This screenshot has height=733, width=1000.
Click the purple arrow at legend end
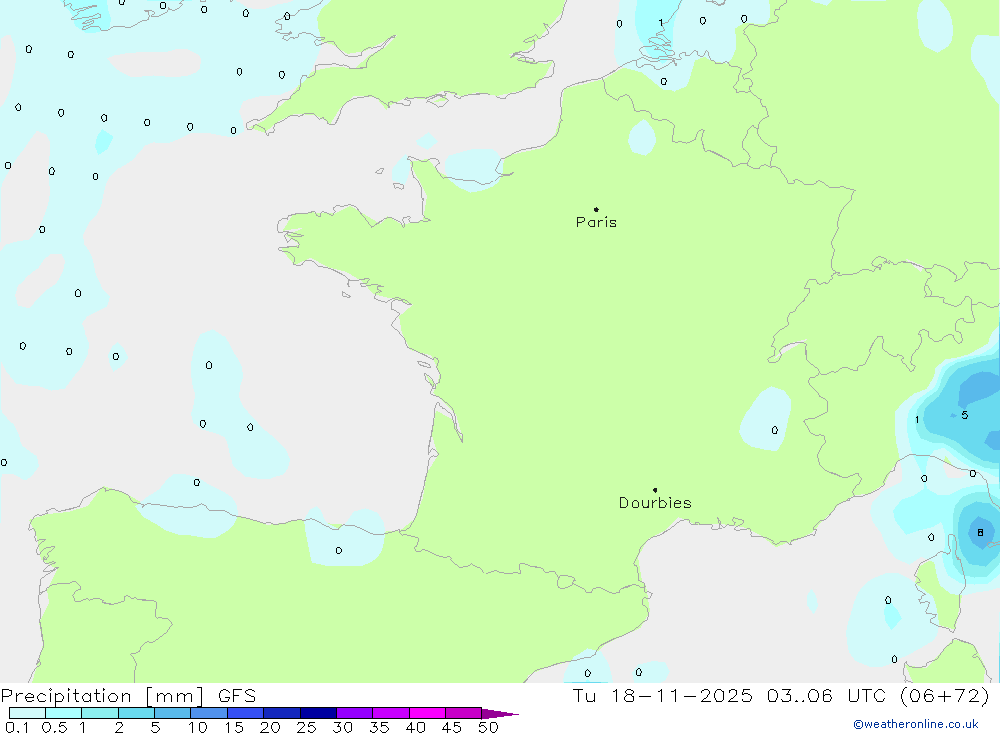[500, 714]
